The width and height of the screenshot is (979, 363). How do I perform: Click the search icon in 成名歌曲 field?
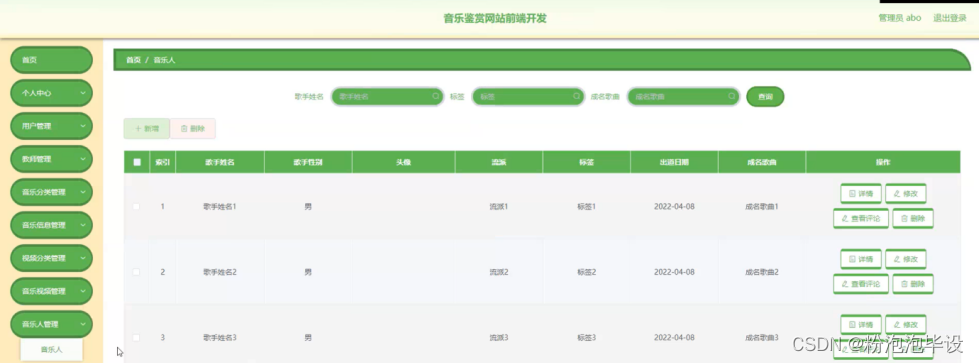tap(731, 96)
